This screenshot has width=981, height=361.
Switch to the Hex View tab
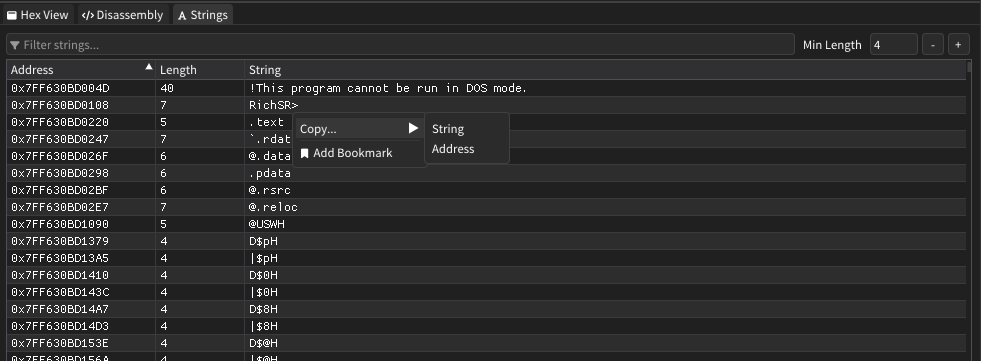[38, 15]
